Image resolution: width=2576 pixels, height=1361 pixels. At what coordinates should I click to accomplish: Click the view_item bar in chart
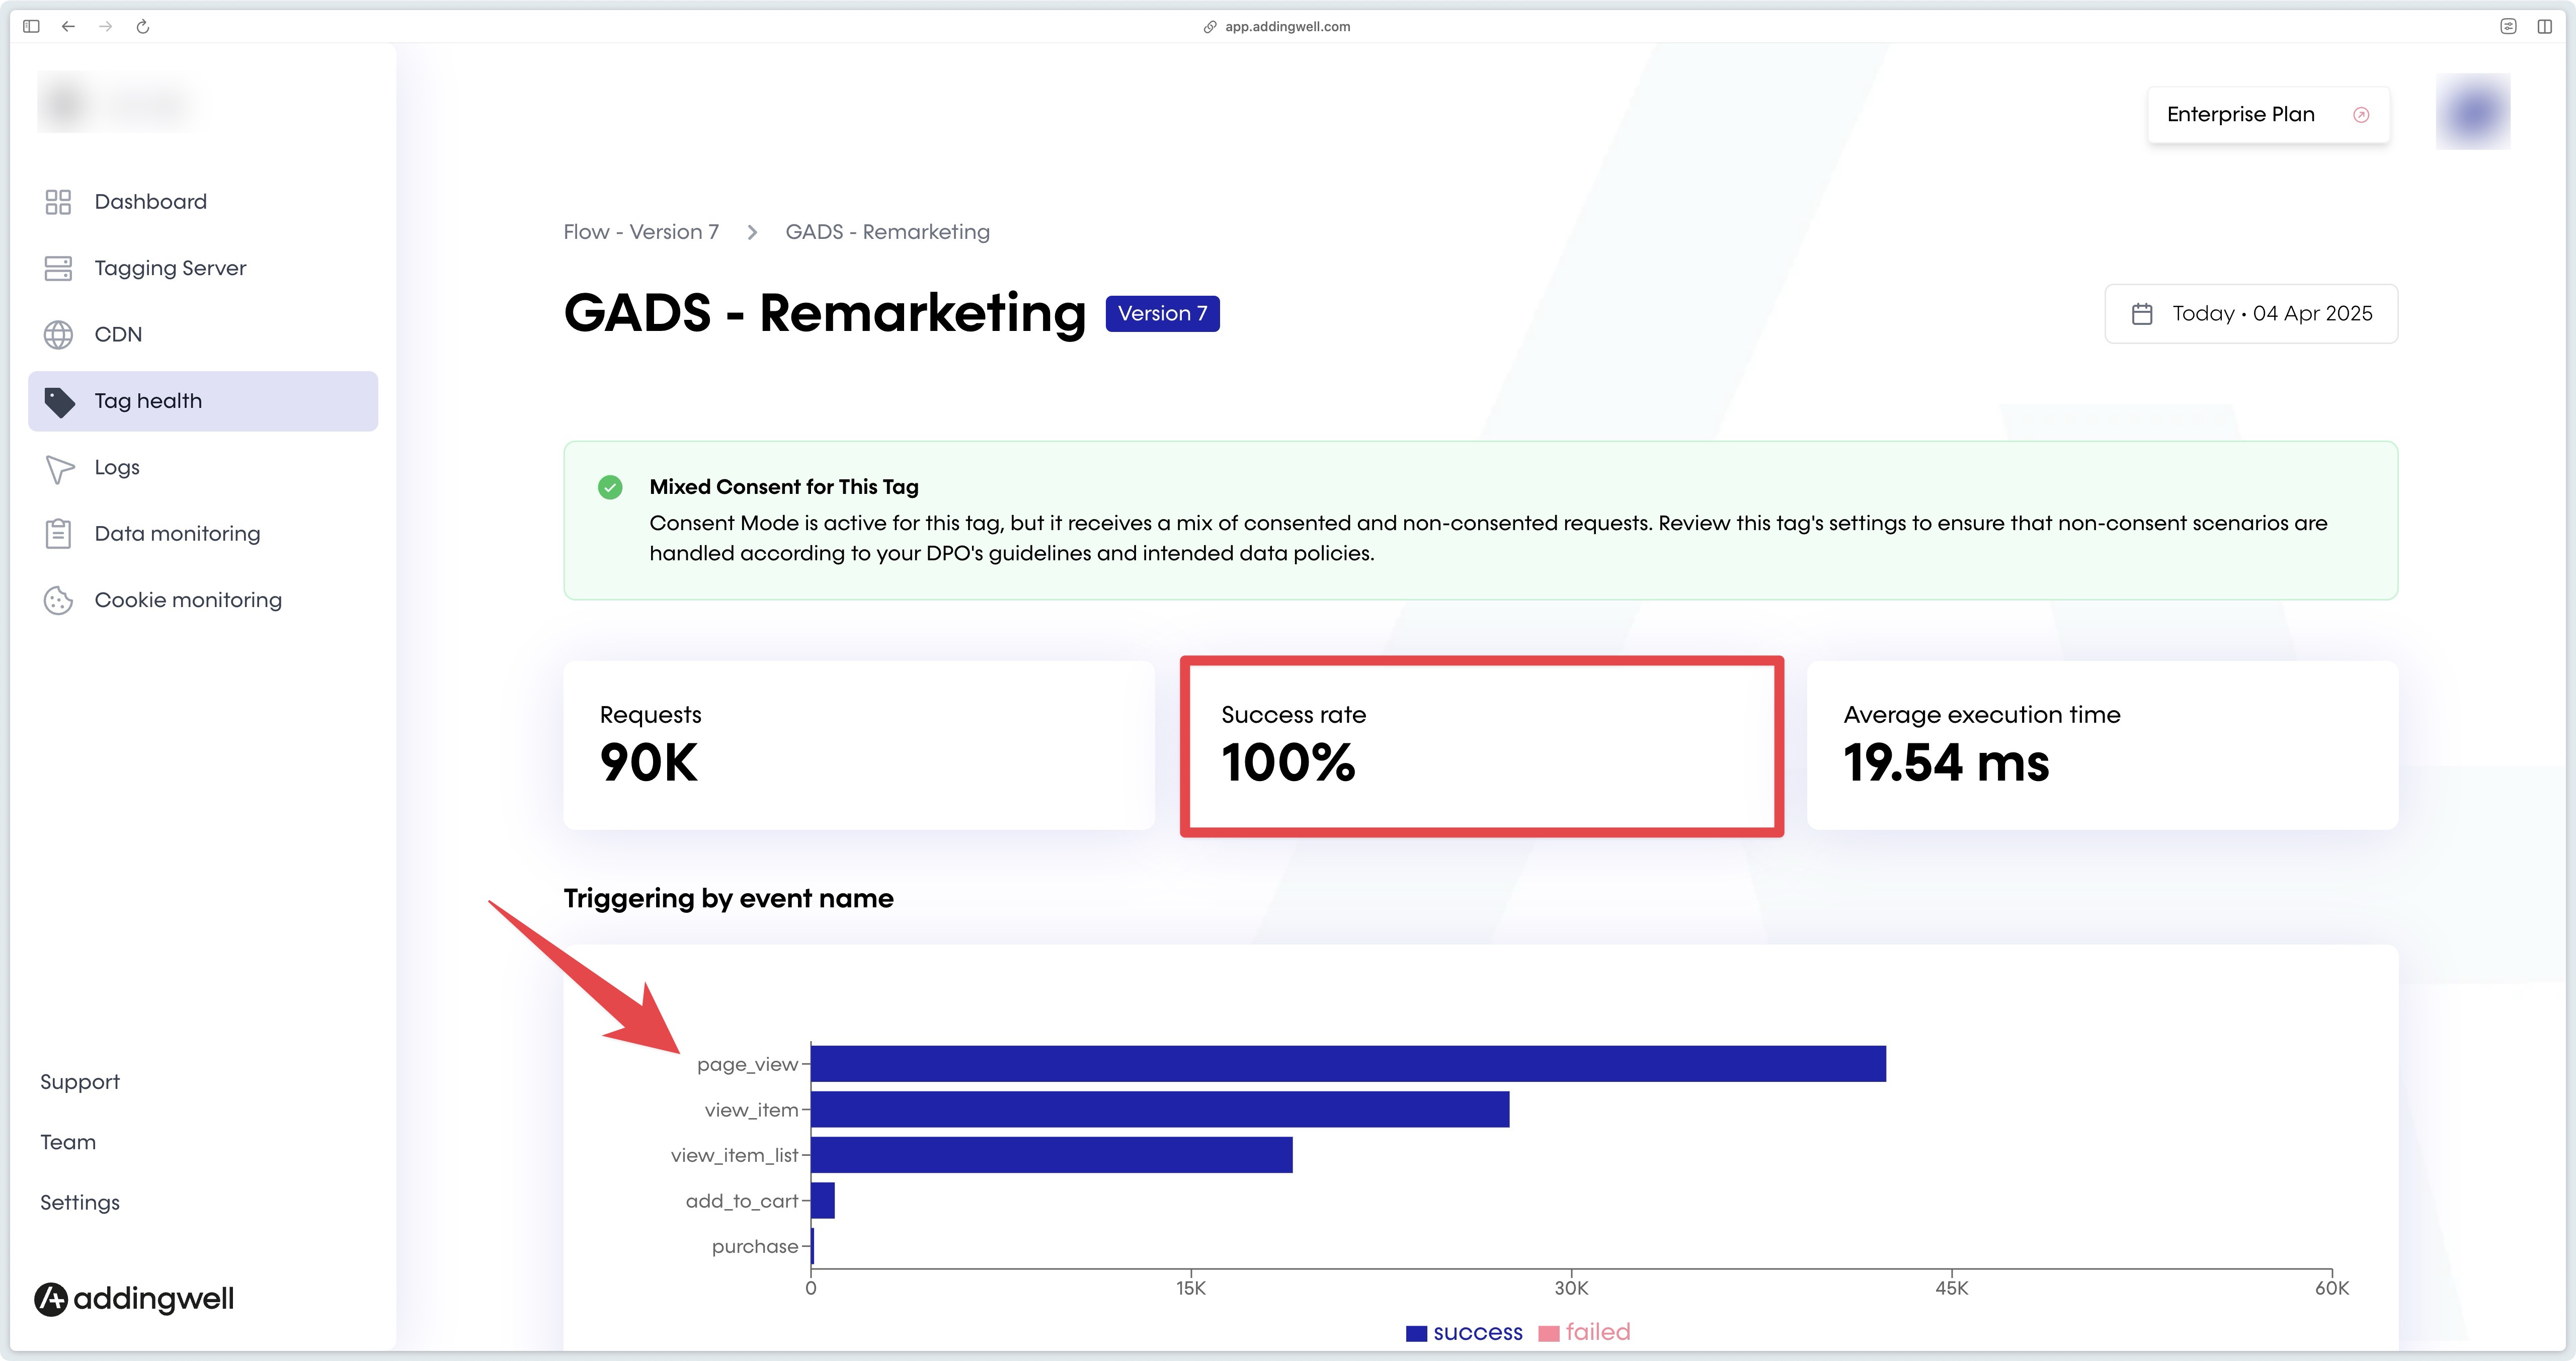pos(1160,1110)
